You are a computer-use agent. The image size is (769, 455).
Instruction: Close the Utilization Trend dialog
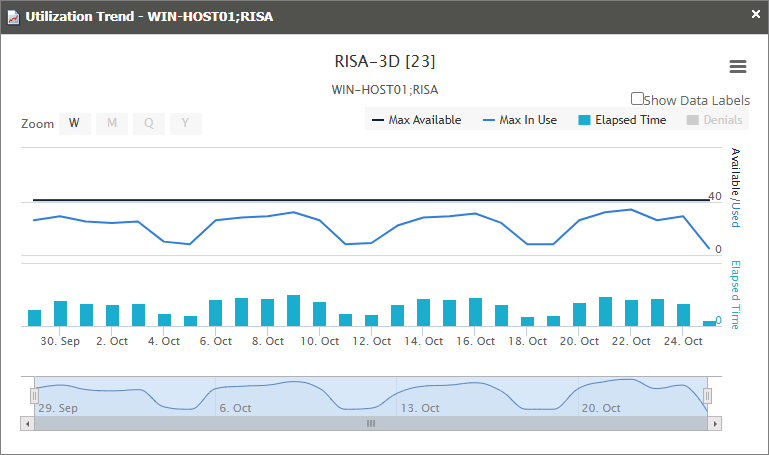(x=755, y=15)
